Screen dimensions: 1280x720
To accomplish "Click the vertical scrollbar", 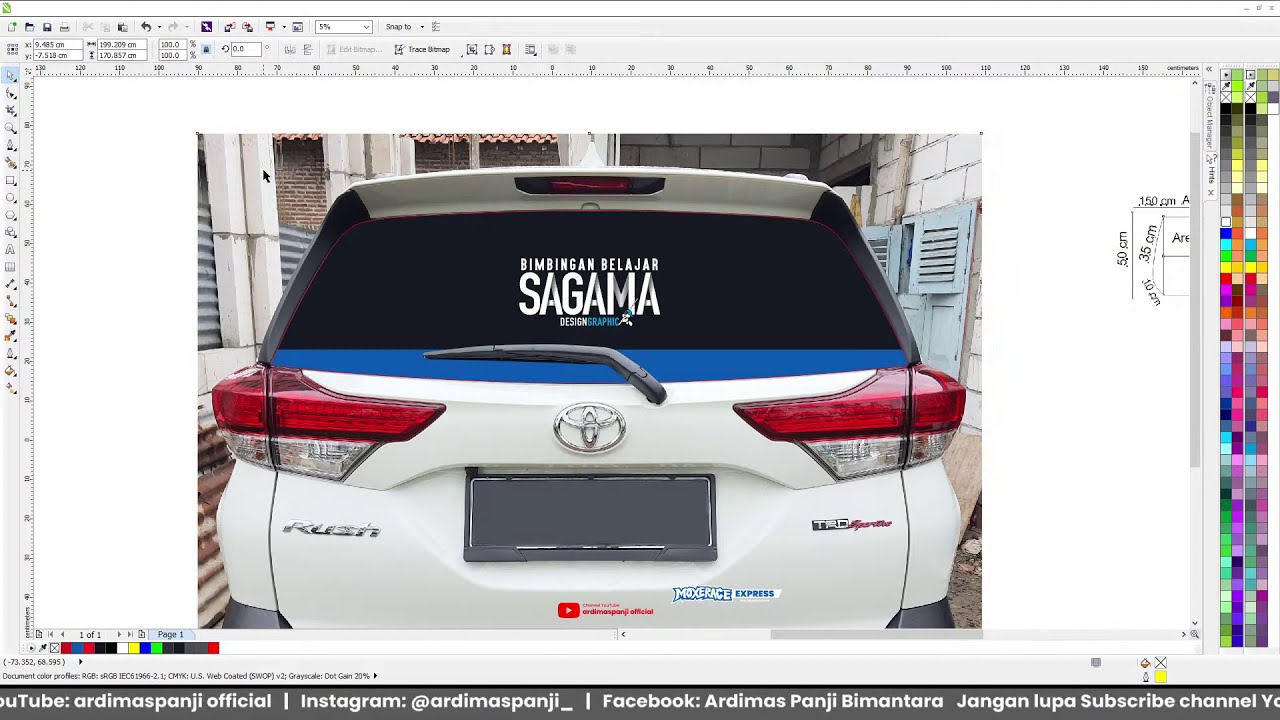I will tap(1194, 300).
